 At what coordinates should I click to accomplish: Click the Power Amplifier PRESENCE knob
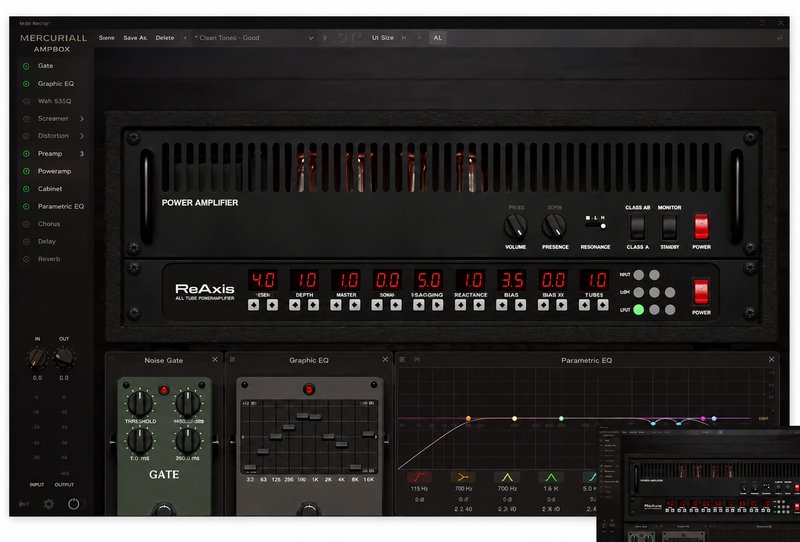click(x=554, y=227)
